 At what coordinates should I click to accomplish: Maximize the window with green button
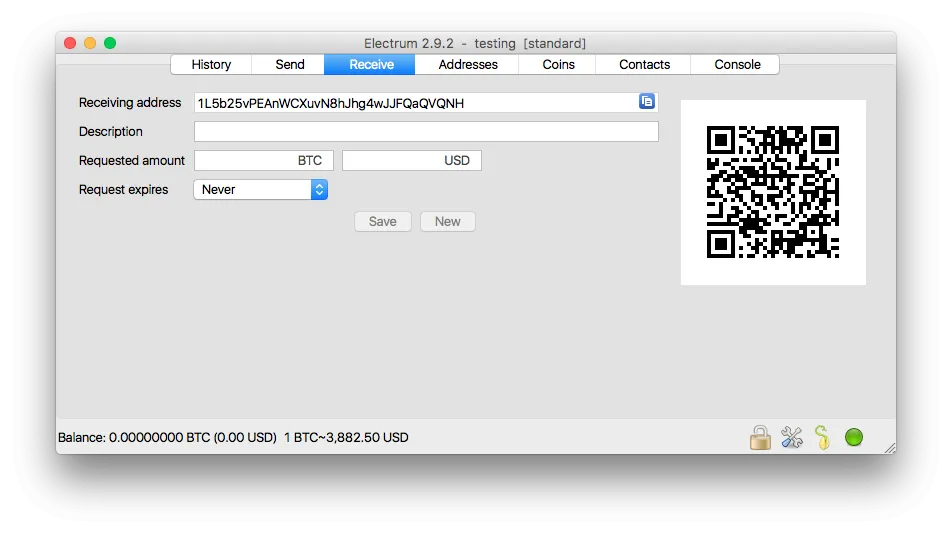pos(110,43)
